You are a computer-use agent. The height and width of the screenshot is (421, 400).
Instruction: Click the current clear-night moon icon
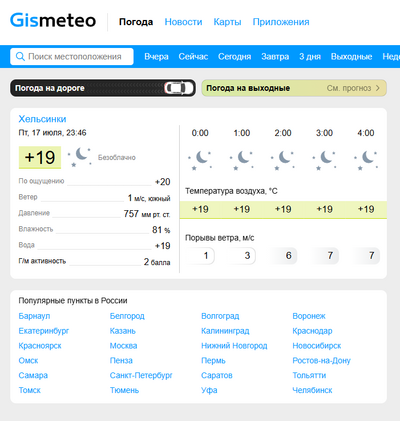80,157
